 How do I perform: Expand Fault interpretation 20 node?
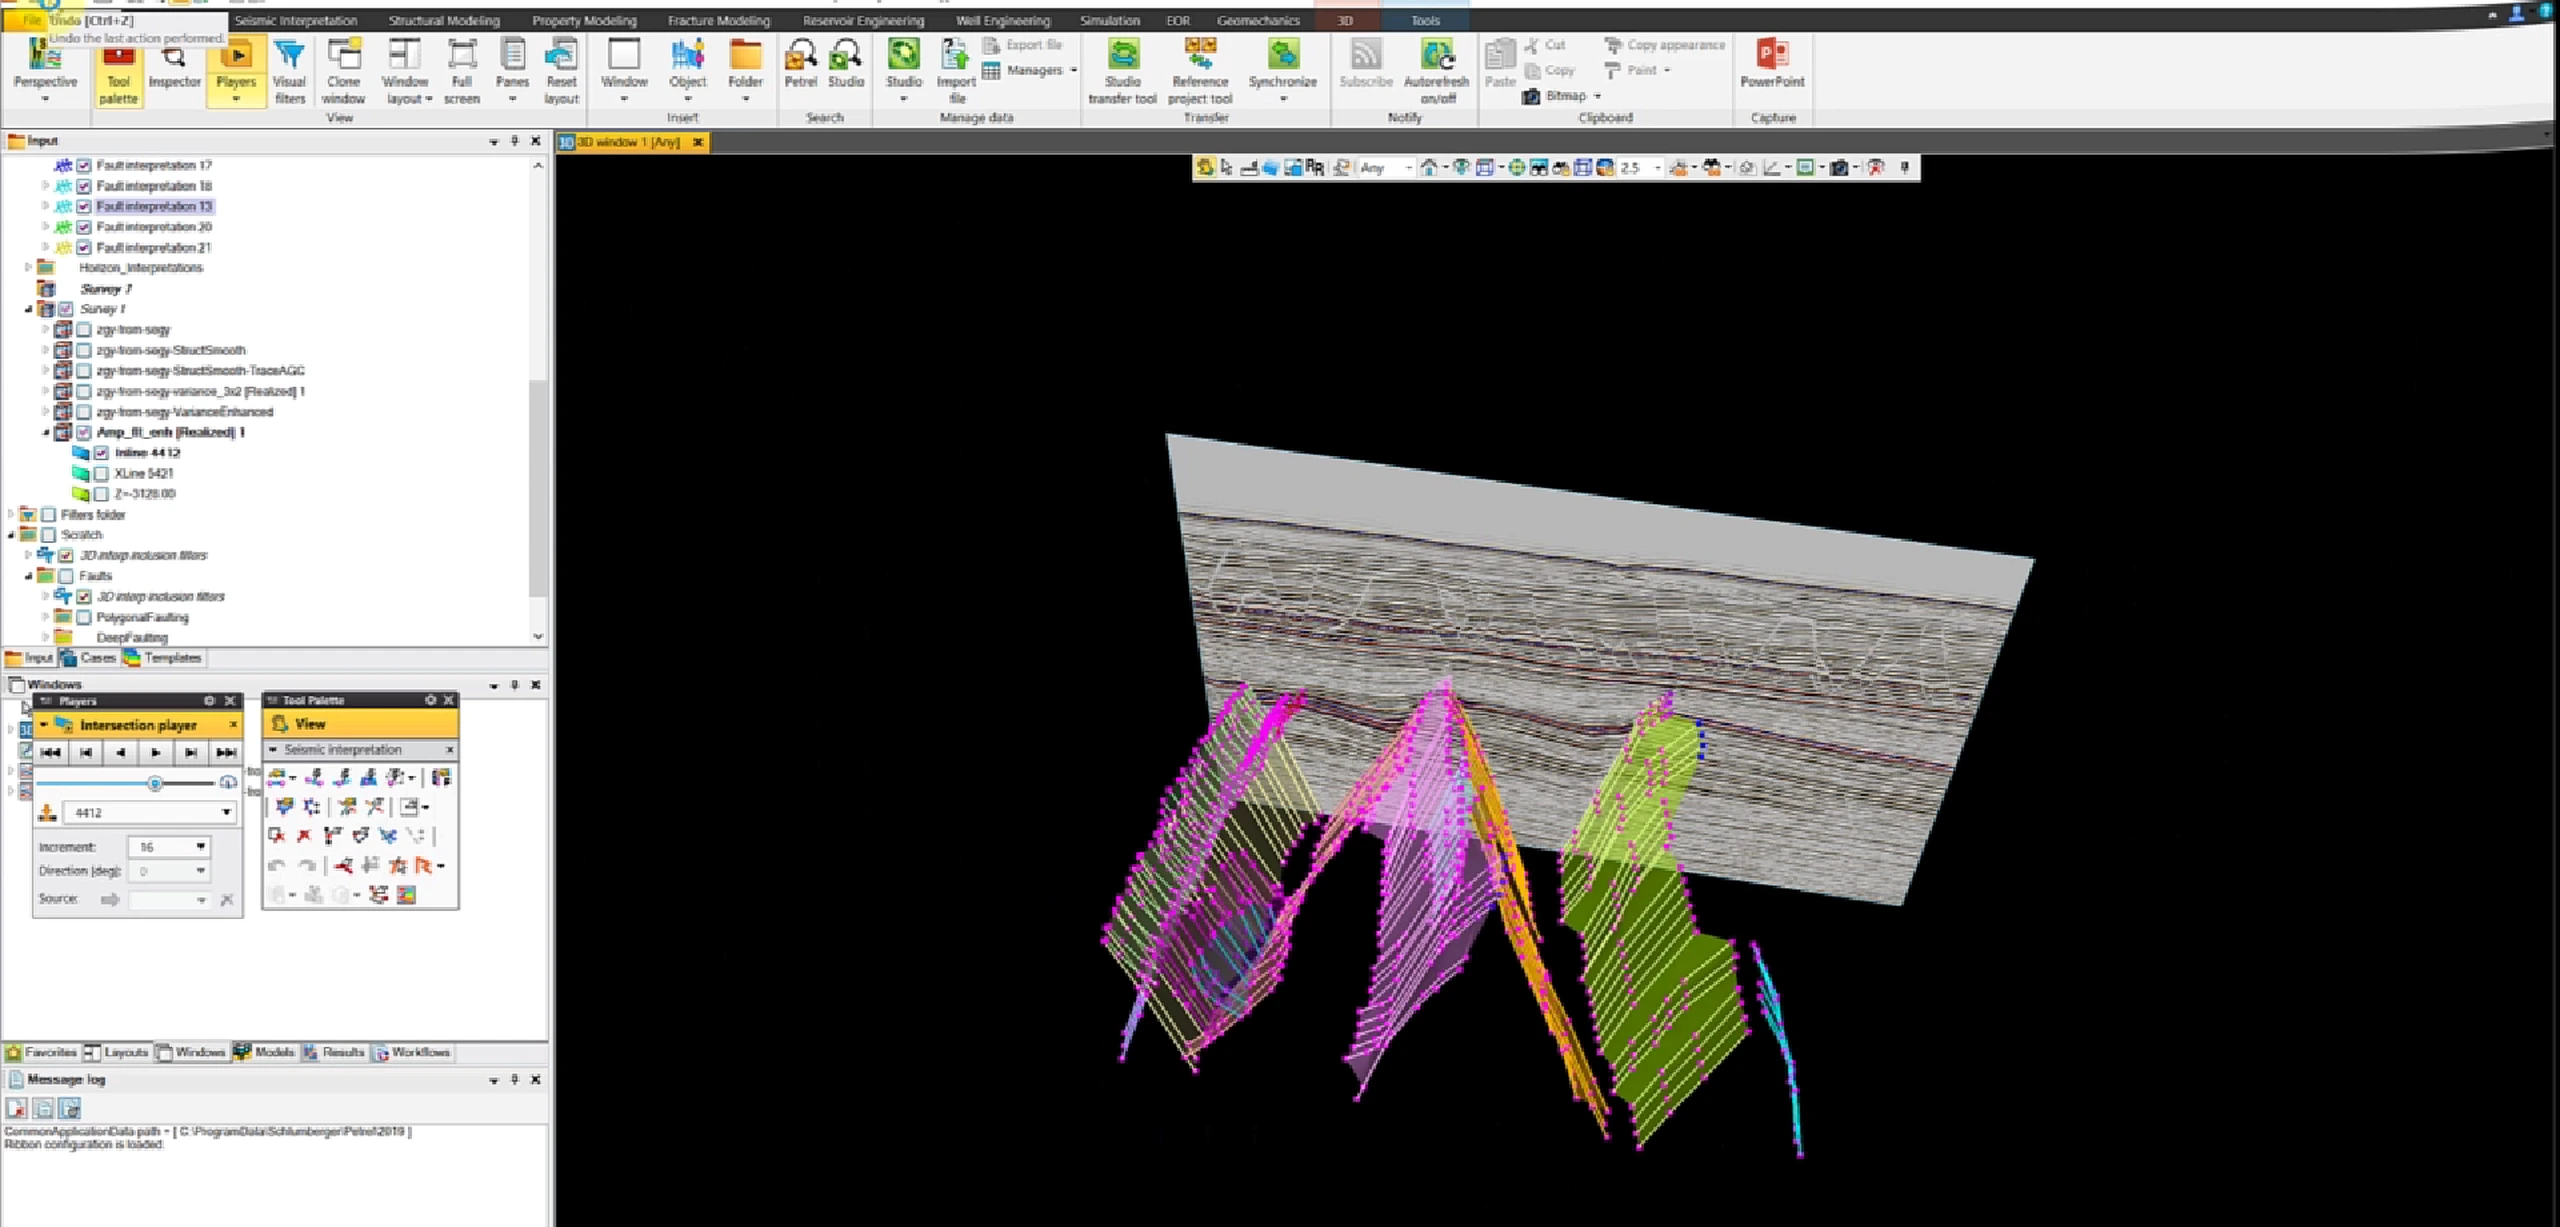pyautogui.click(x=45, y=227)
